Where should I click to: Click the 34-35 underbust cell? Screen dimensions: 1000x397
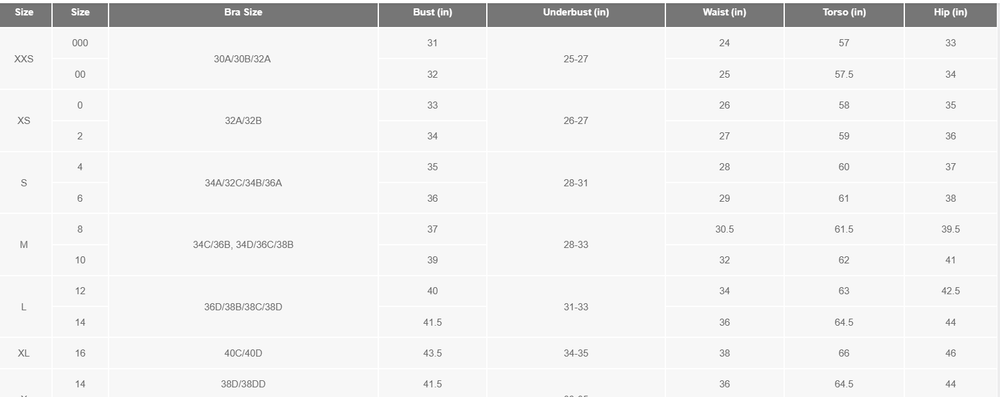click(x=576, y=353)
